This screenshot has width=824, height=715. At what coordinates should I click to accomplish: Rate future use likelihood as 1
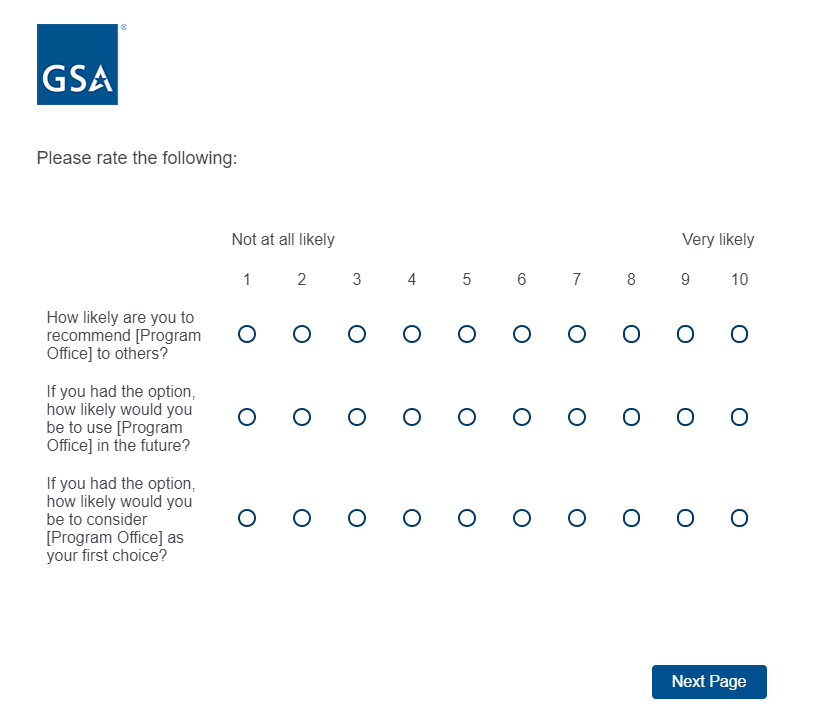(247, 416)
